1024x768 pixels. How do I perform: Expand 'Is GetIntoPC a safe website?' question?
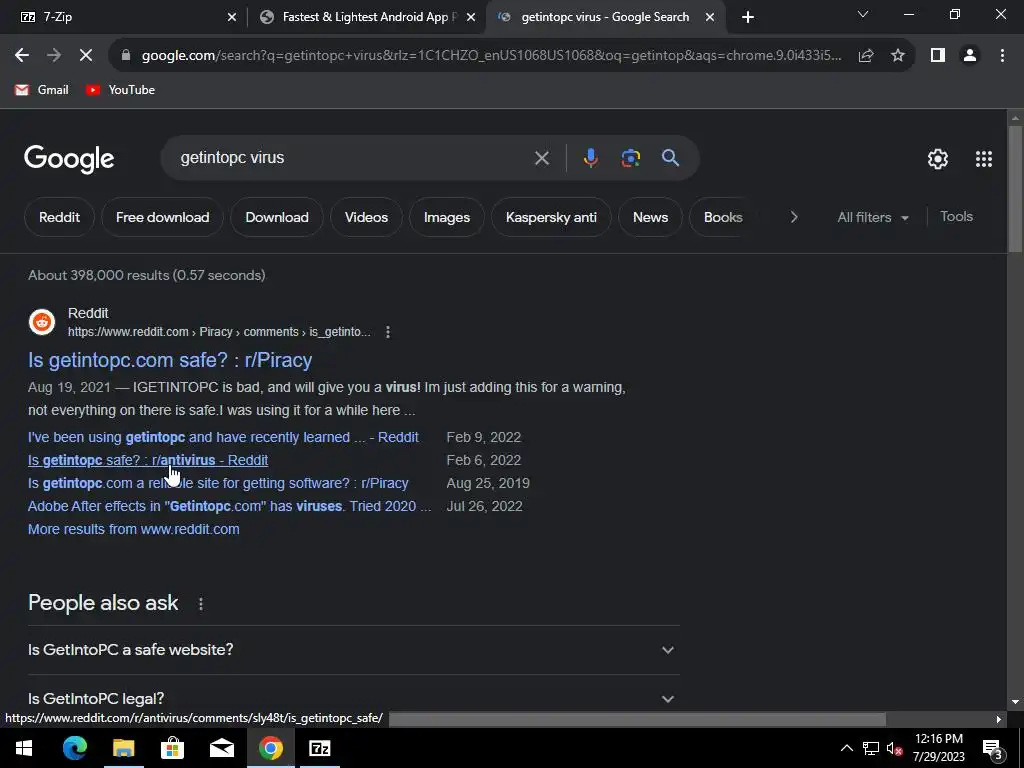[x=353, y=650]
